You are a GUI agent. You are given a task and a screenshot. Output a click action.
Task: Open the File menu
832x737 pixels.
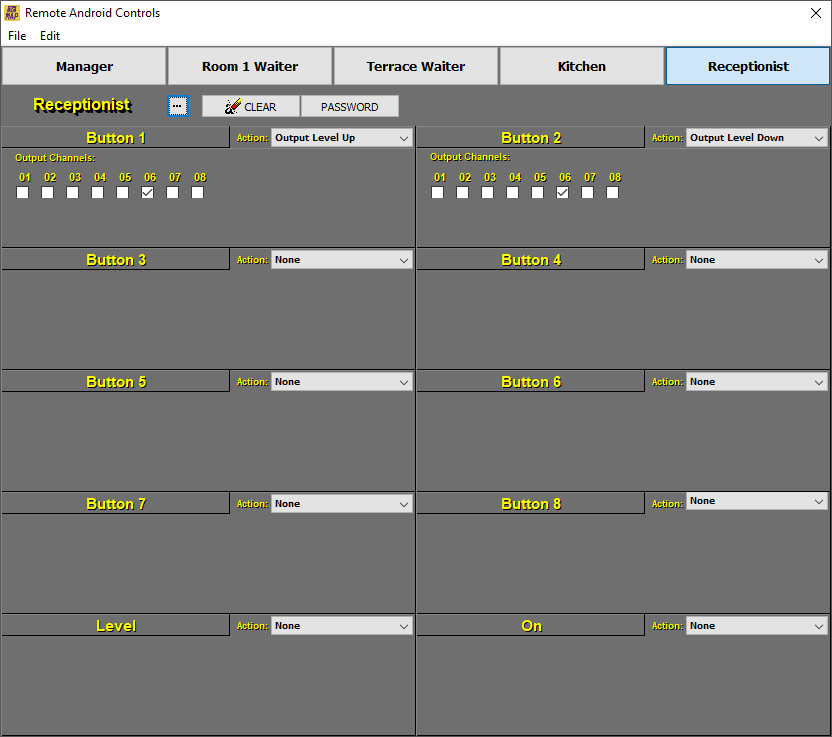tap(16, 35)
